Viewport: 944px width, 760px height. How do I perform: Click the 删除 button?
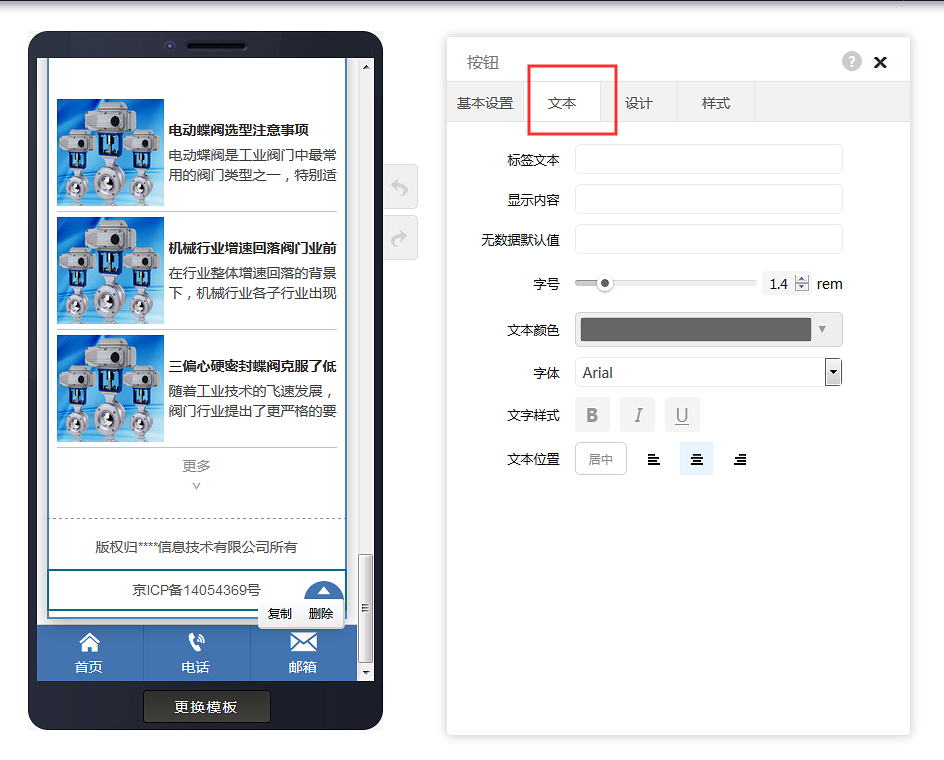click(321, 613)
